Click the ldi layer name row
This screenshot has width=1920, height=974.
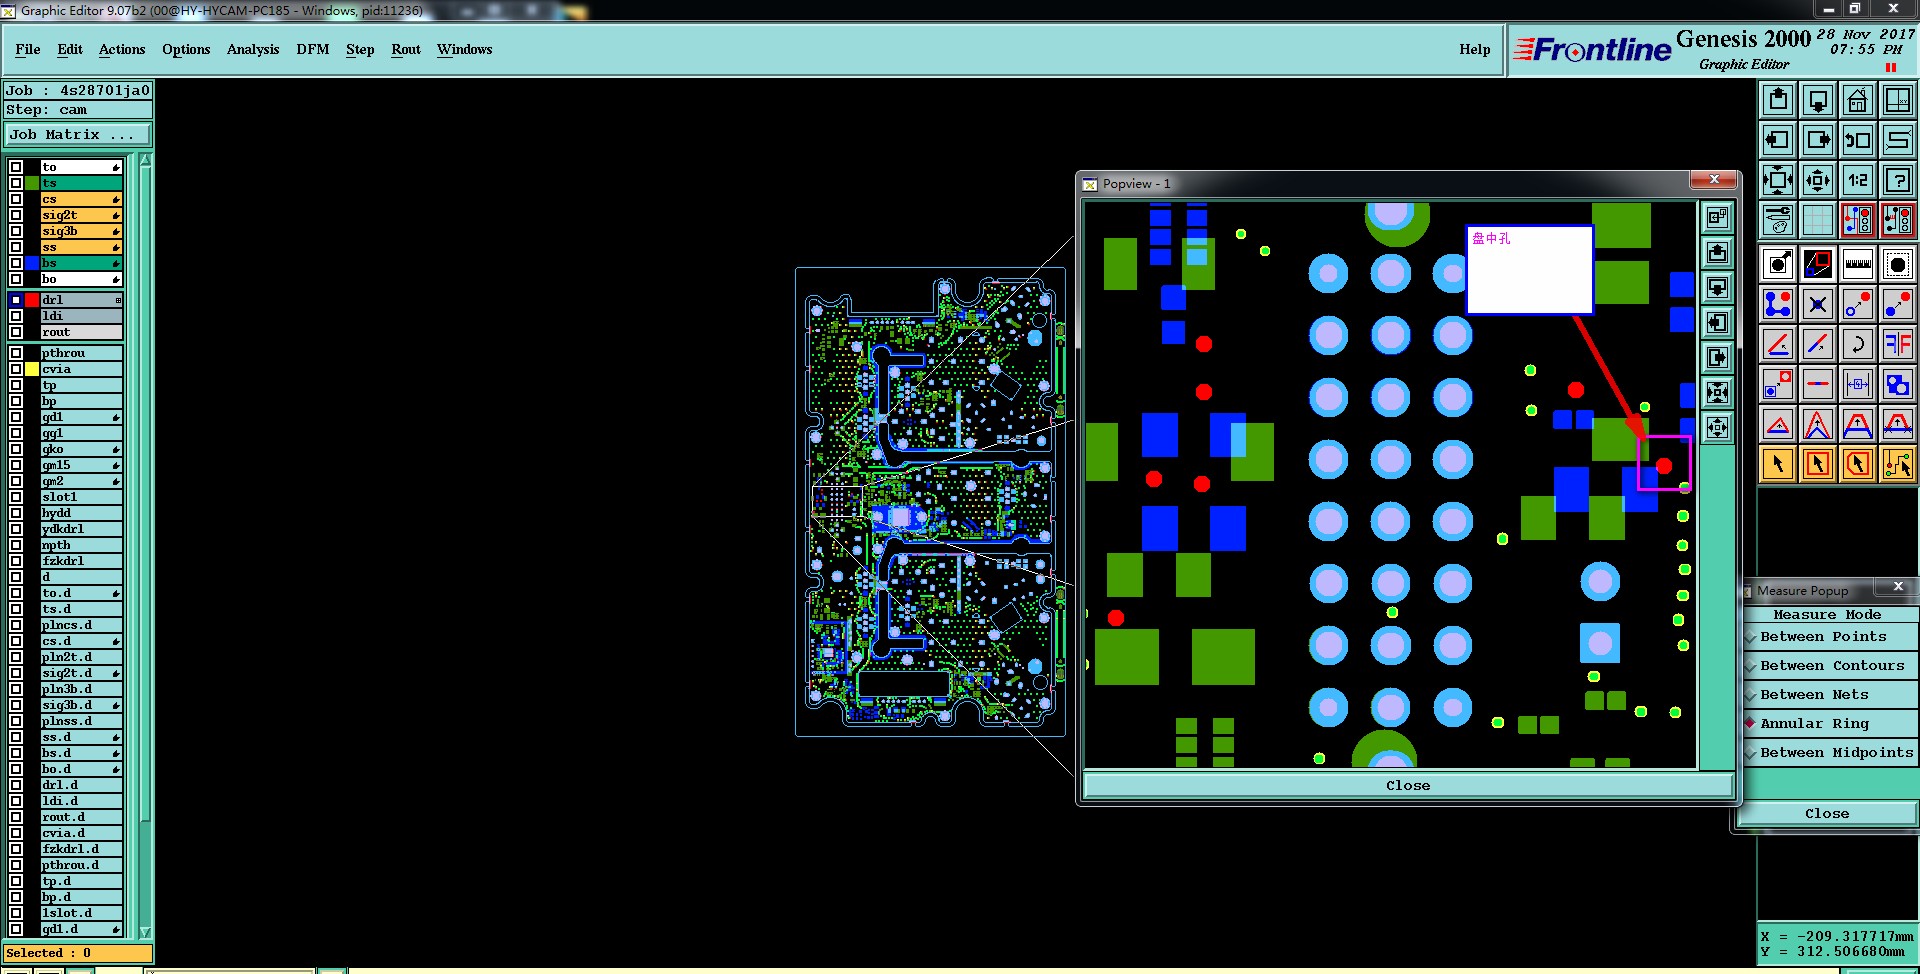click(81, 316)
